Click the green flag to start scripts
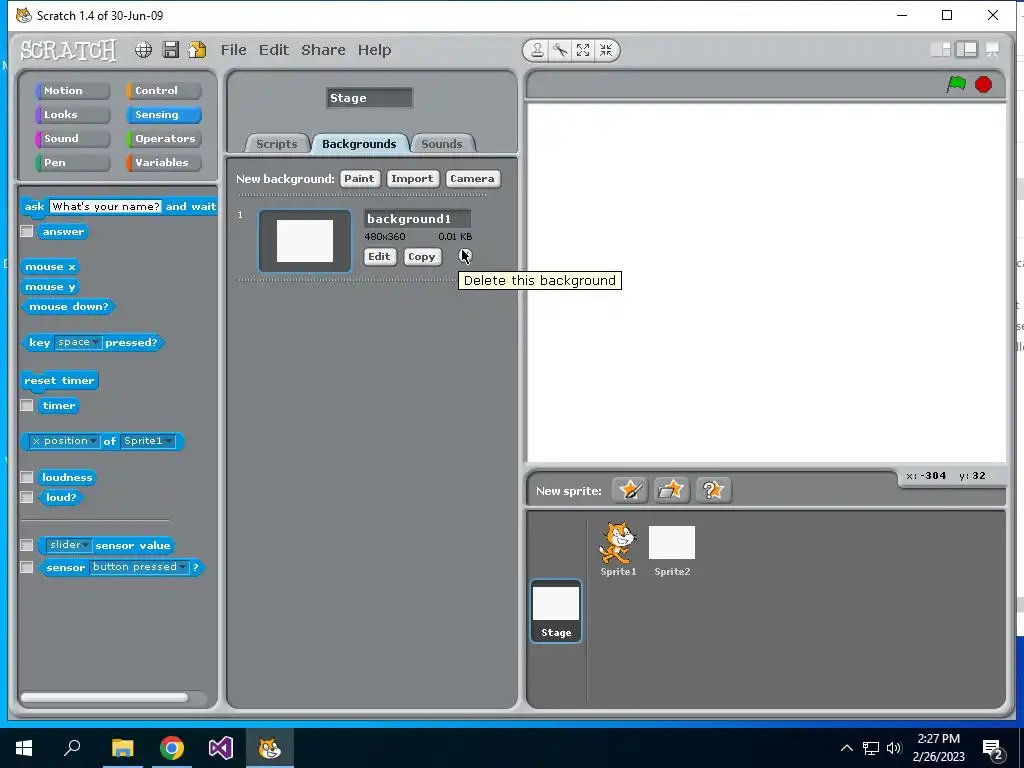Screen dimensions: 1024x768 click(956, 84)
